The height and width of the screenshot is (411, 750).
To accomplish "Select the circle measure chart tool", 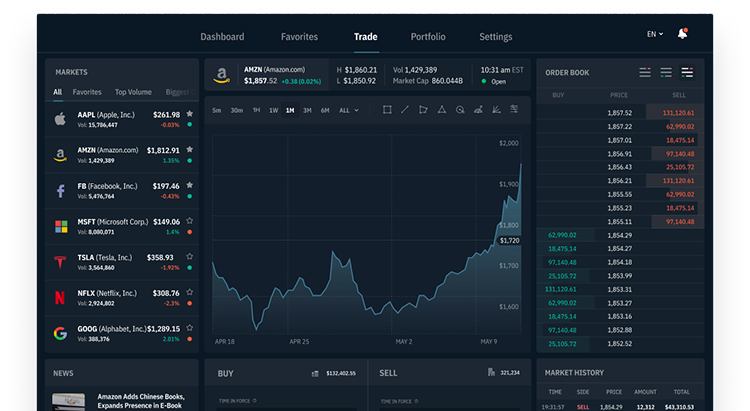I will [x=460, y=110].
